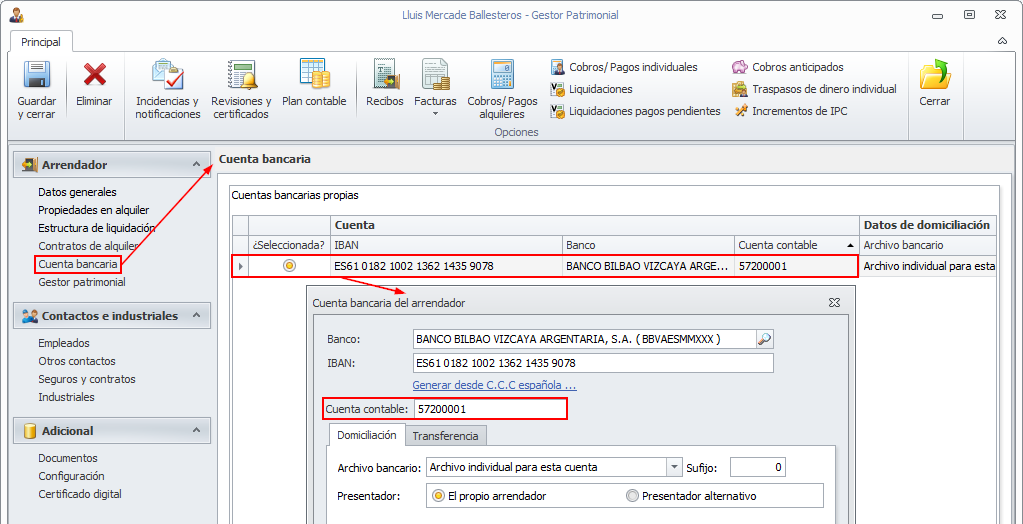Open the Archivo bancario dropdown

pos(674,467)
